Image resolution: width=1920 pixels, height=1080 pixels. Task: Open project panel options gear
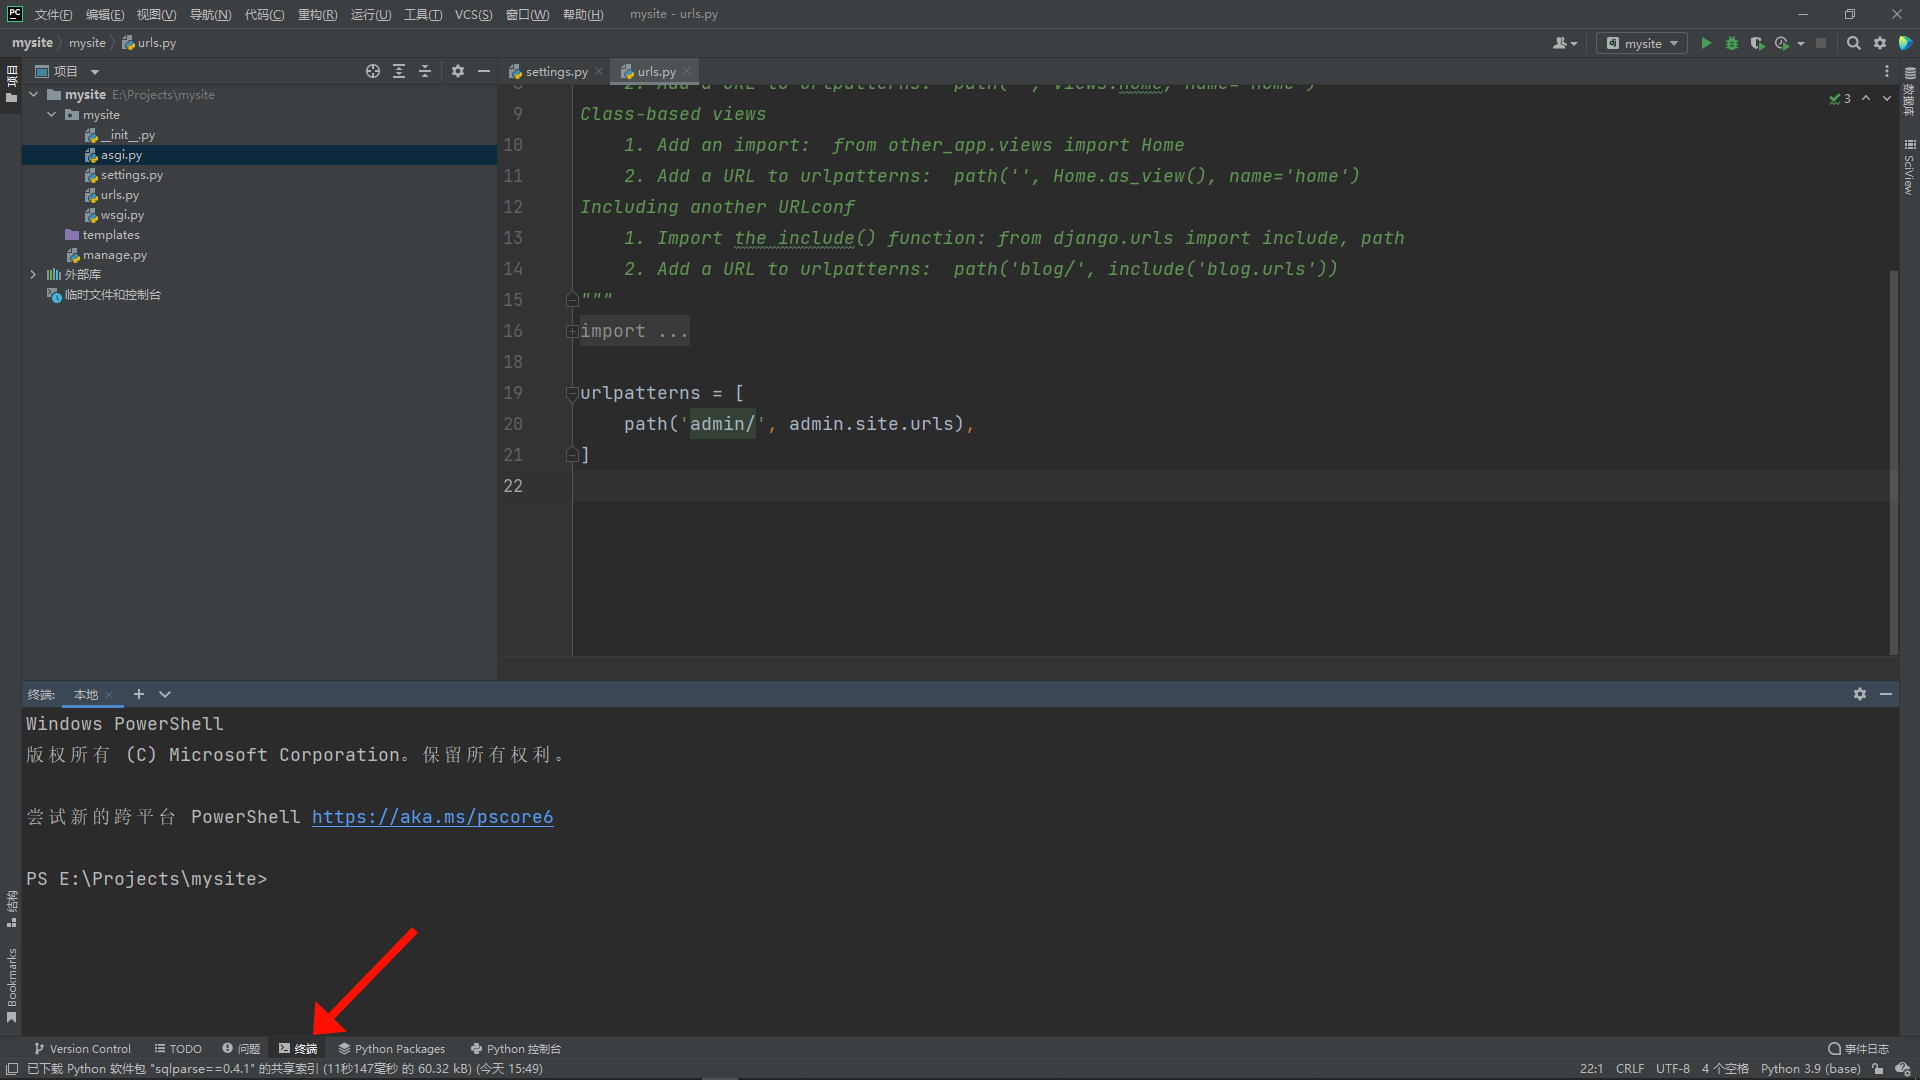click(458, 71)
